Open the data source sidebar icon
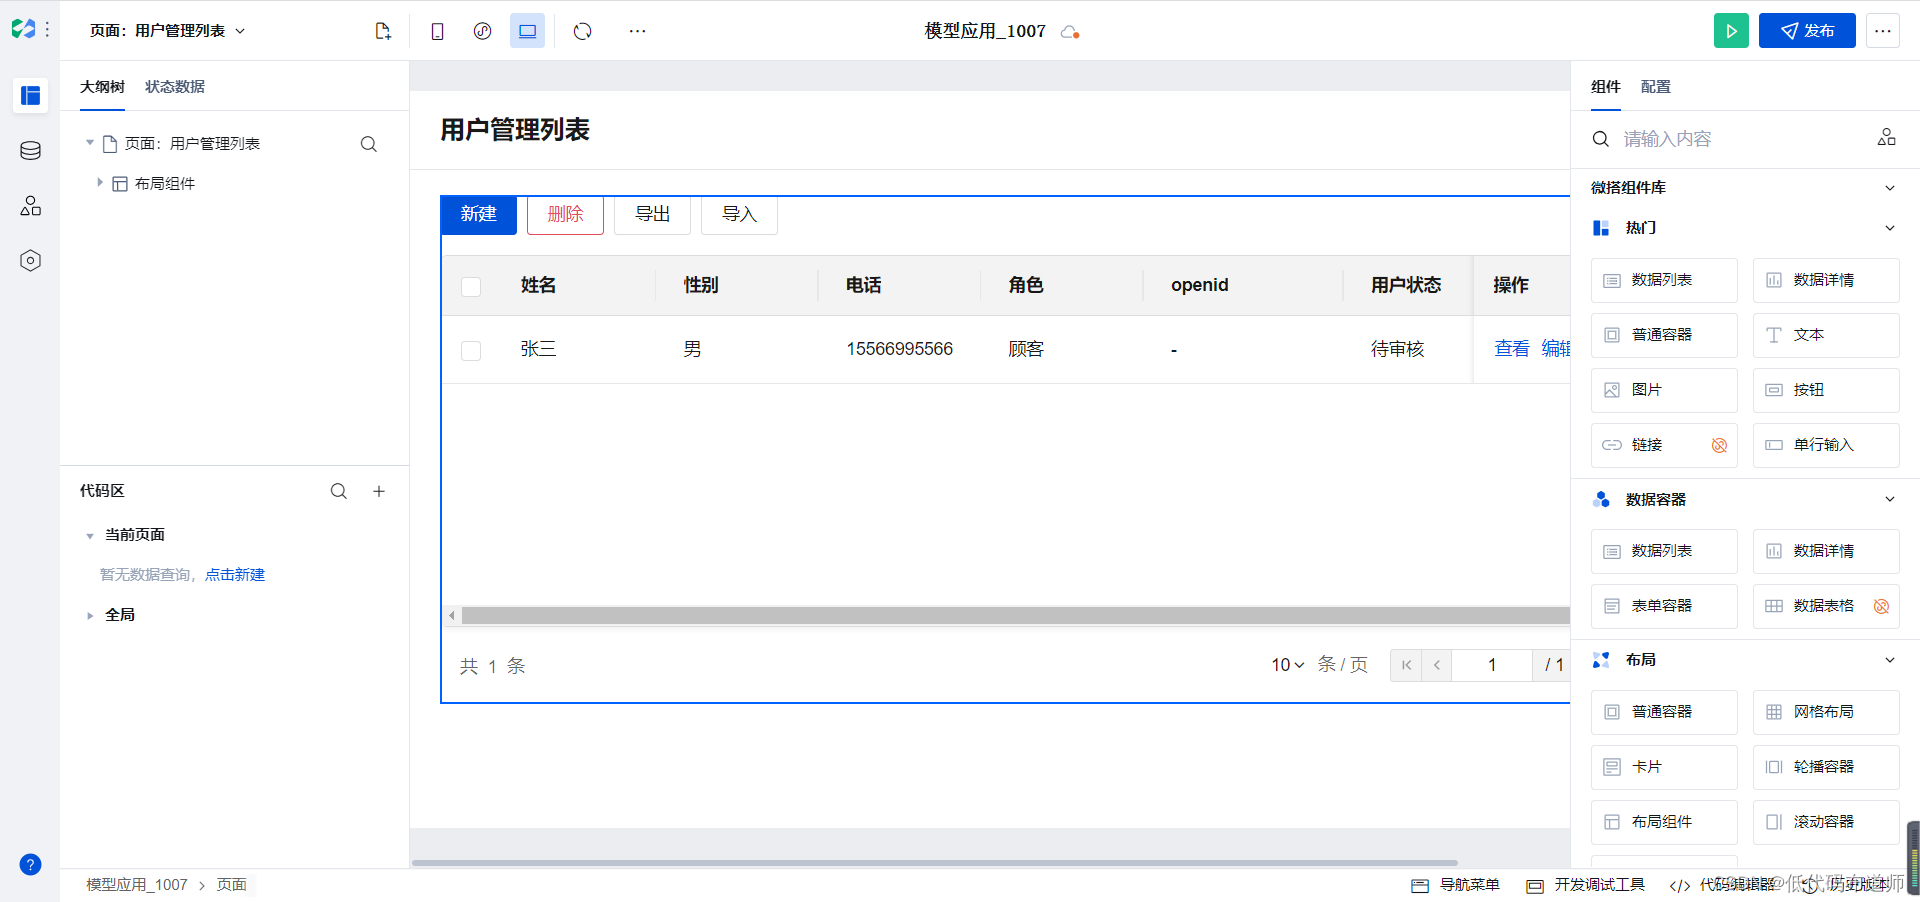Screen dimensions: 1920x902 (x=30, y=151)
